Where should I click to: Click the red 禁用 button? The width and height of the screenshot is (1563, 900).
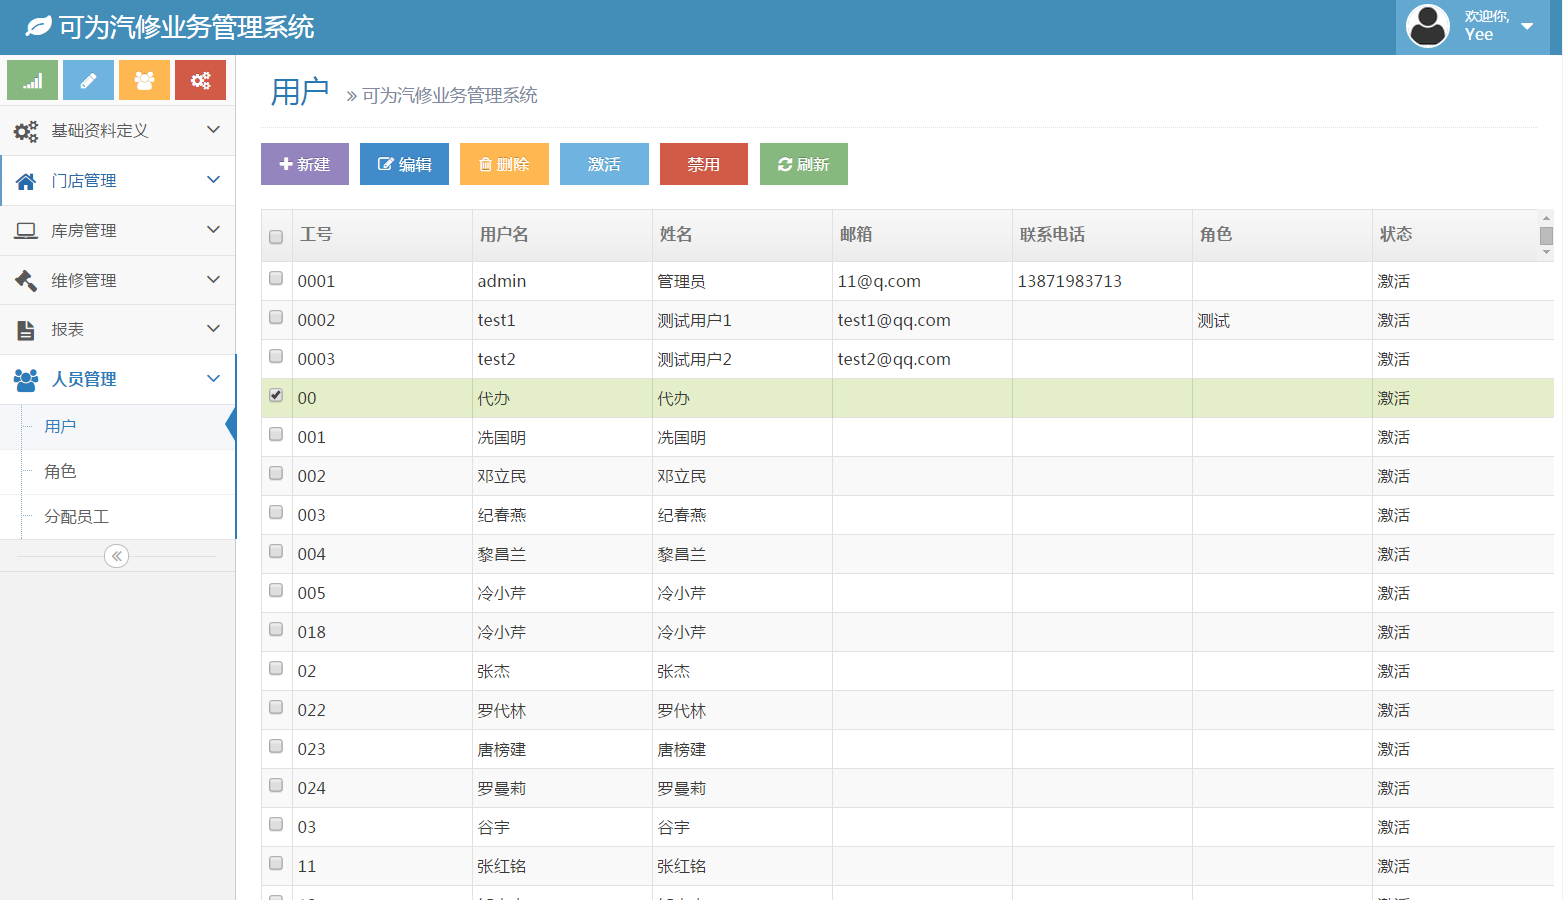tap(703, 164)
